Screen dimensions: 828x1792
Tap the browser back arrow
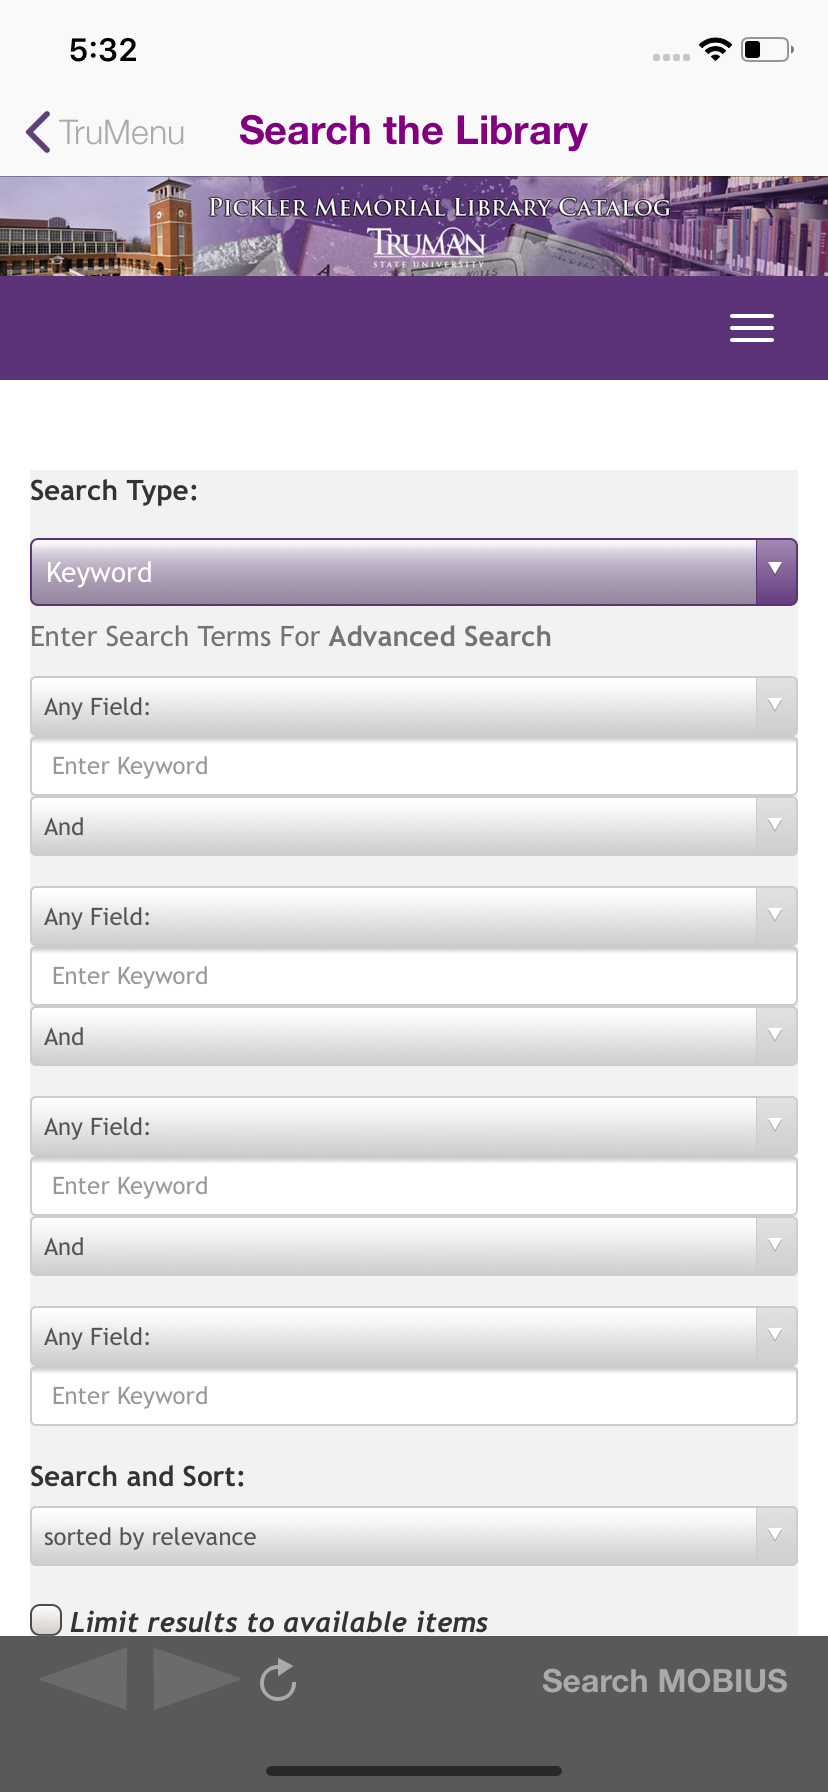[x=84, y=1679]
